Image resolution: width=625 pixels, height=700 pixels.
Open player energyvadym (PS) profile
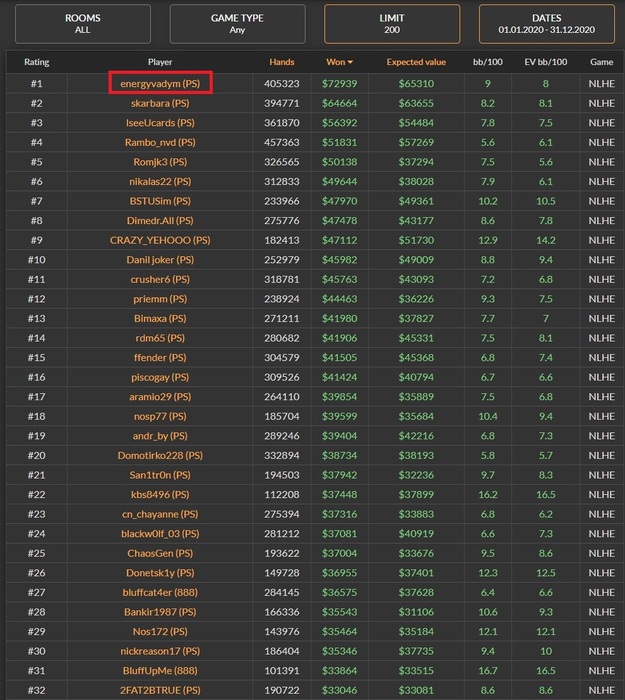click(160, 83)
